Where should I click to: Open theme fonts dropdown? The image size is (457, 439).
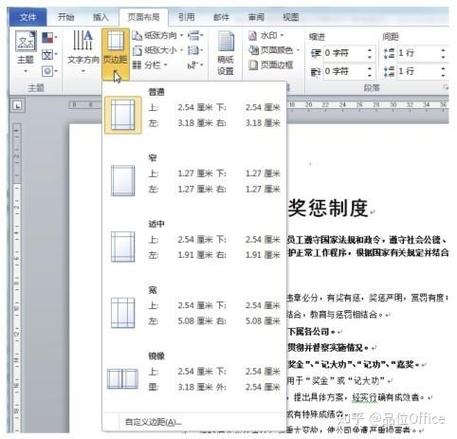tap(49, 54)
